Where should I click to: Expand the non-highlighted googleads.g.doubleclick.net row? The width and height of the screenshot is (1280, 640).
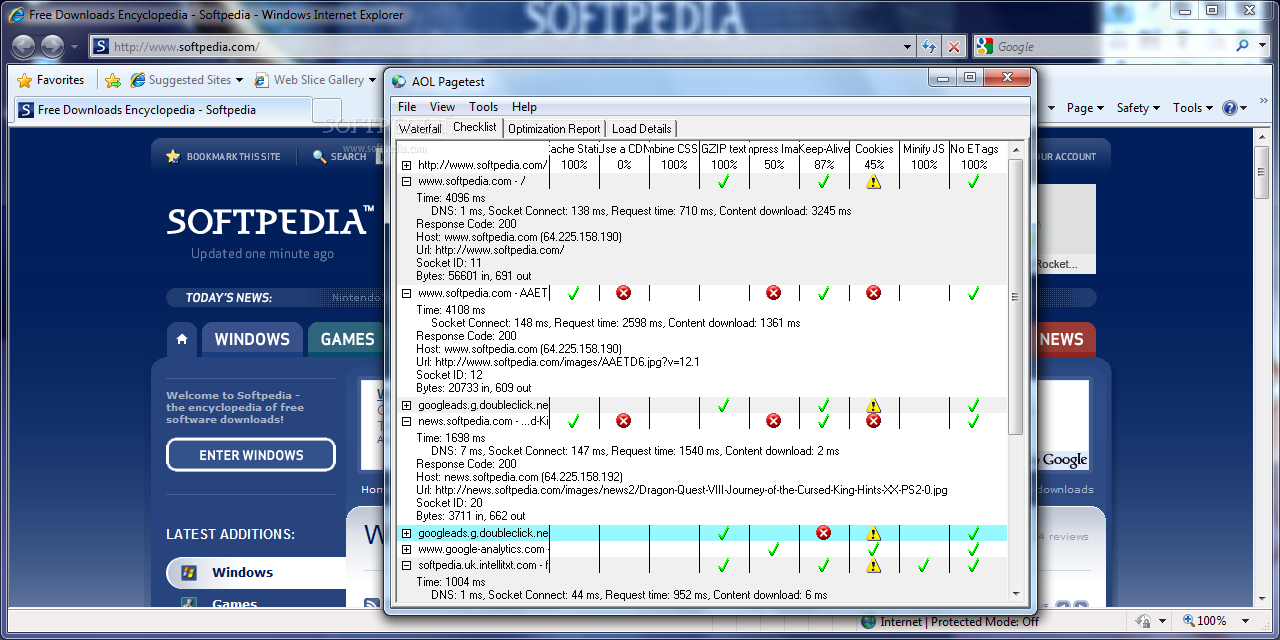tap(407, 405)
